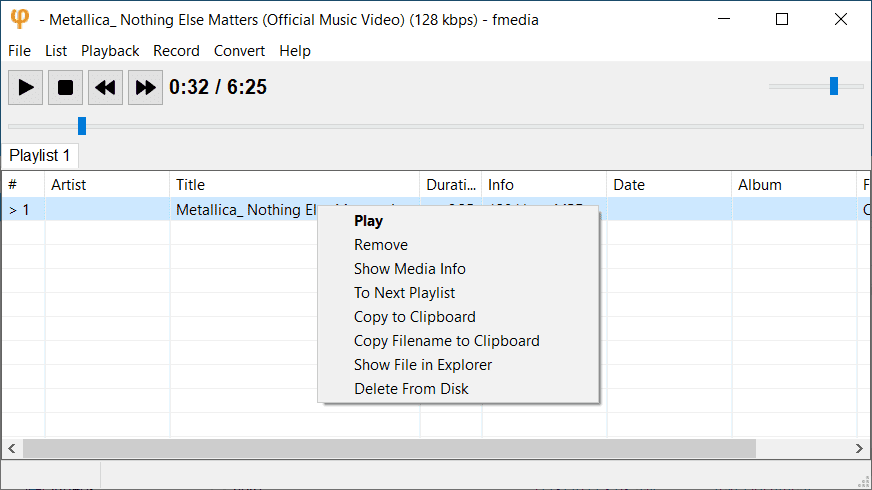
Task: Close the fmedia window
Action: [x=841, y=19]
